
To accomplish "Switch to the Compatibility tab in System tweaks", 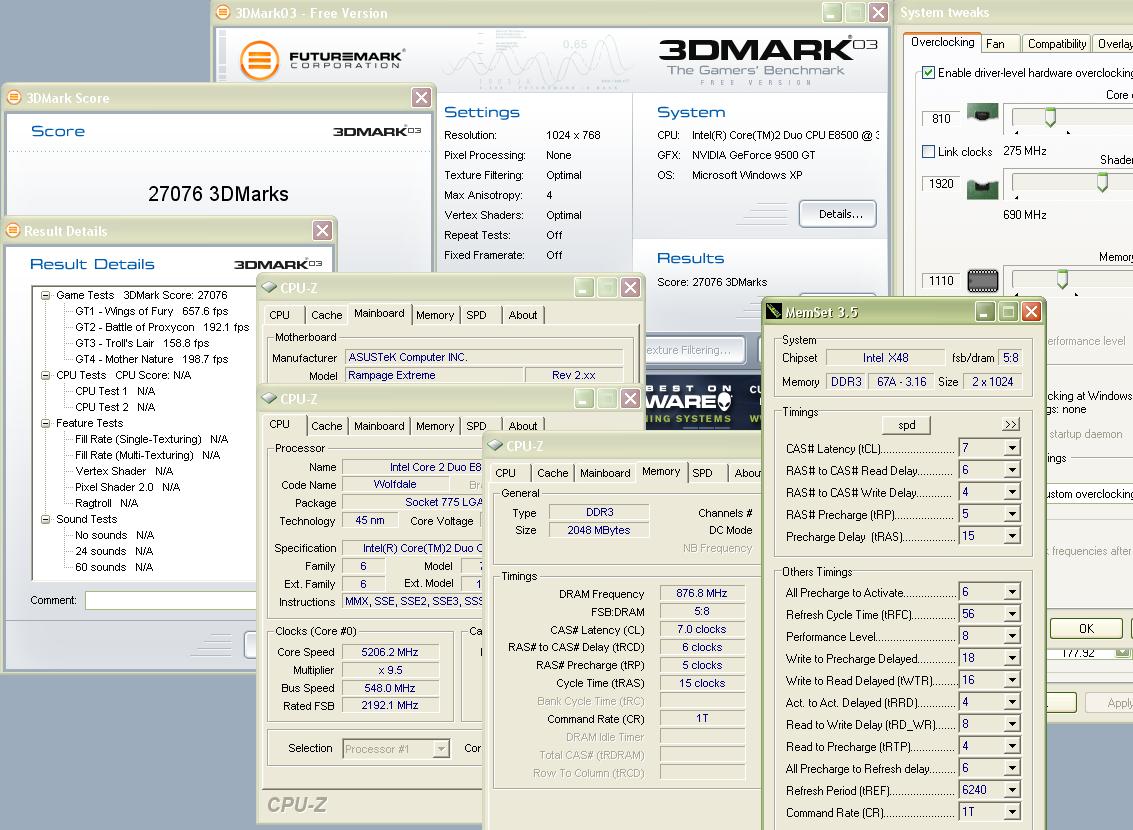I will [1056, 44].
